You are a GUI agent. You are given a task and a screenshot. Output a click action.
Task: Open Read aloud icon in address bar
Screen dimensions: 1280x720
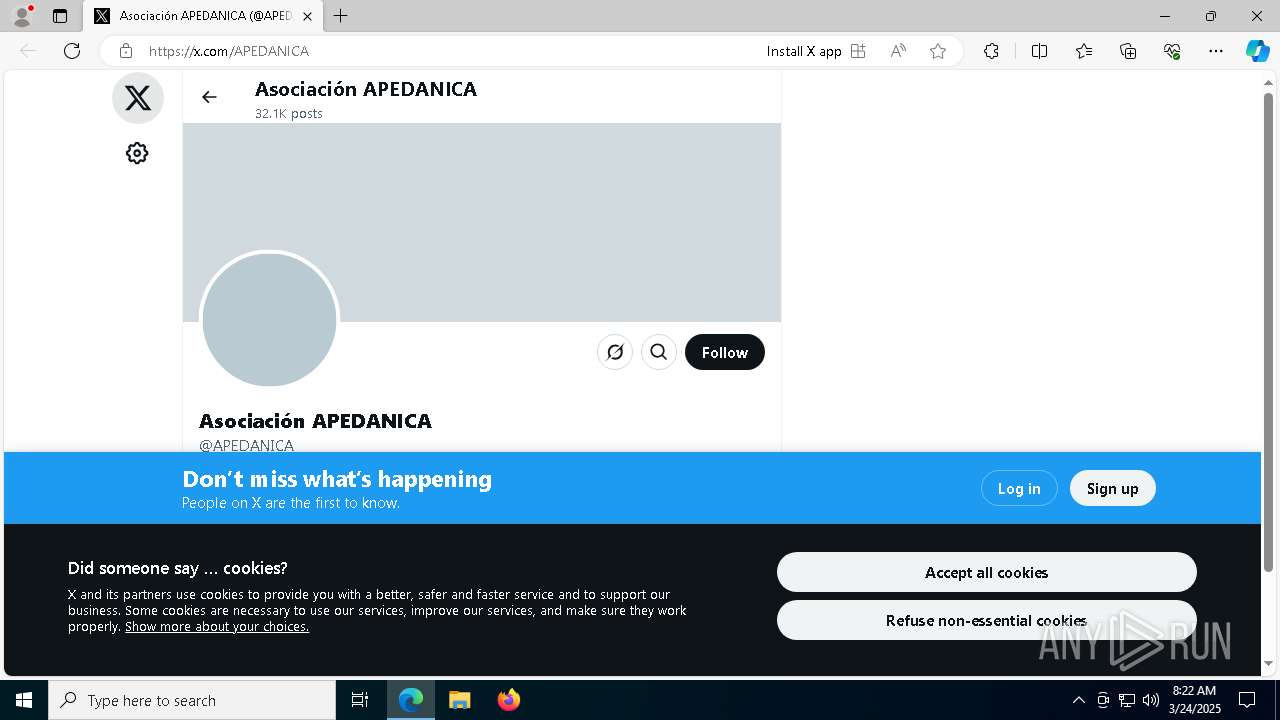coord(898,51)
